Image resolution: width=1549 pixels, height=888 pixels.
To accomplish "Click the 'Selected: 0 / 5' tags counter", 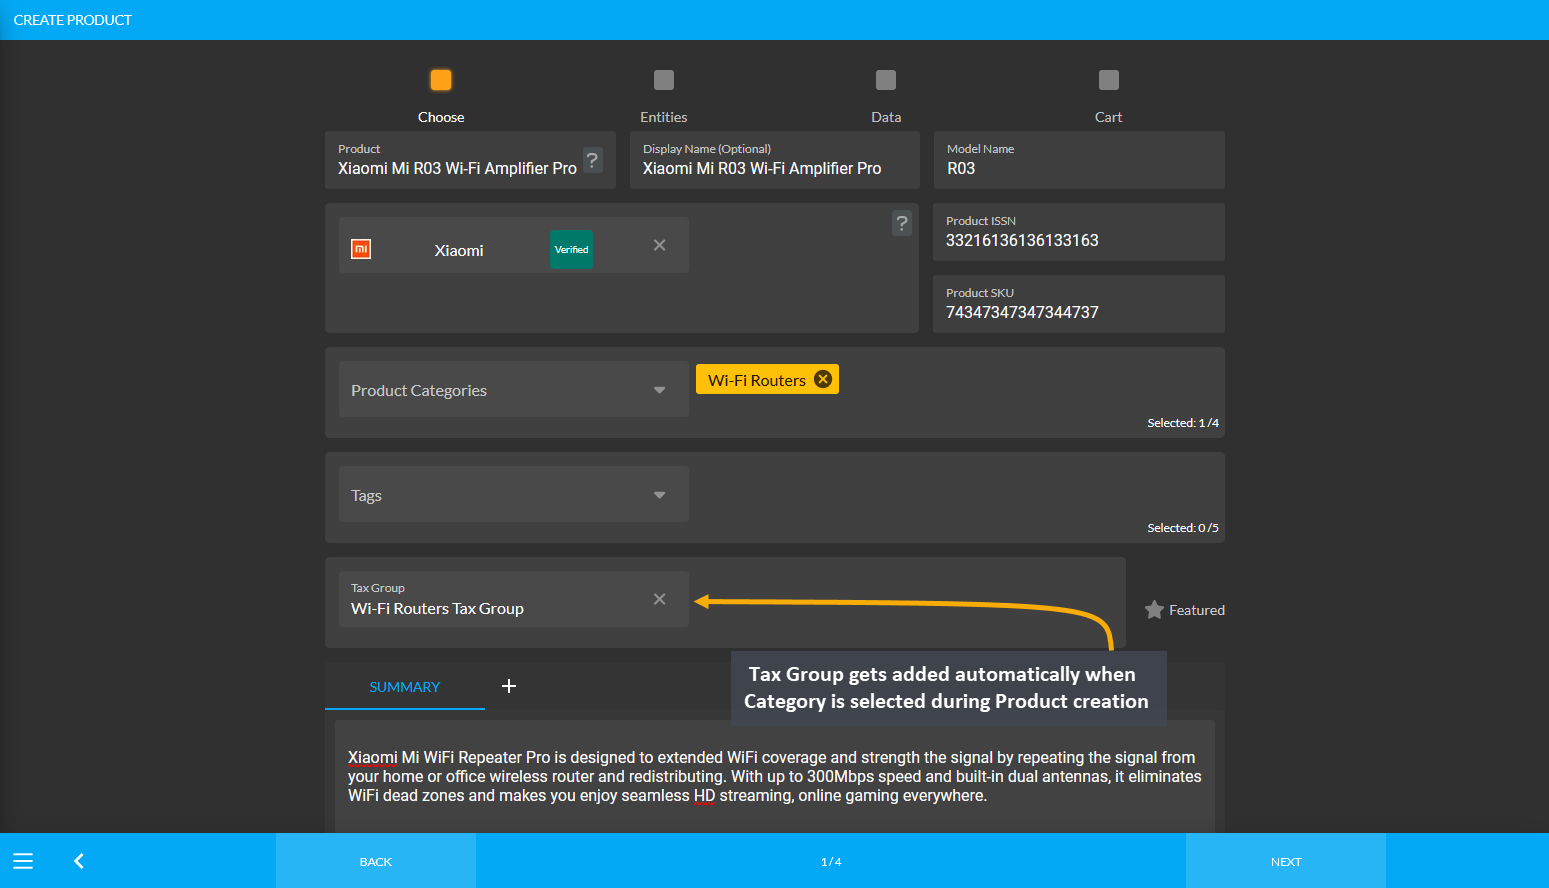I will pyautogui.click(x=1183, y=528).
